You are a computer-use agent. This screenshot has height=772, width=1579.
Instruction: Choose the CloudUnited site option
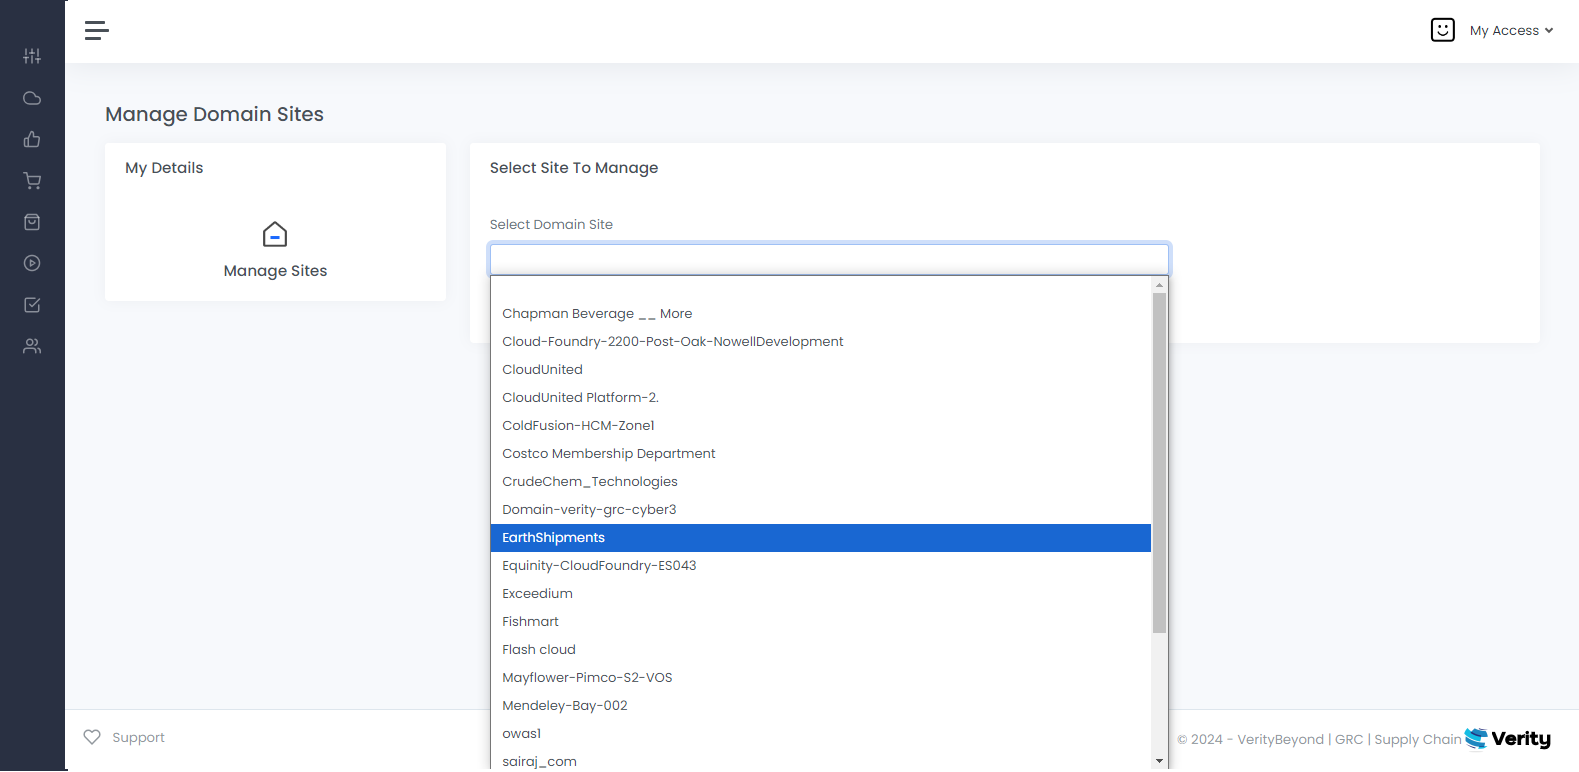[821, 370]
